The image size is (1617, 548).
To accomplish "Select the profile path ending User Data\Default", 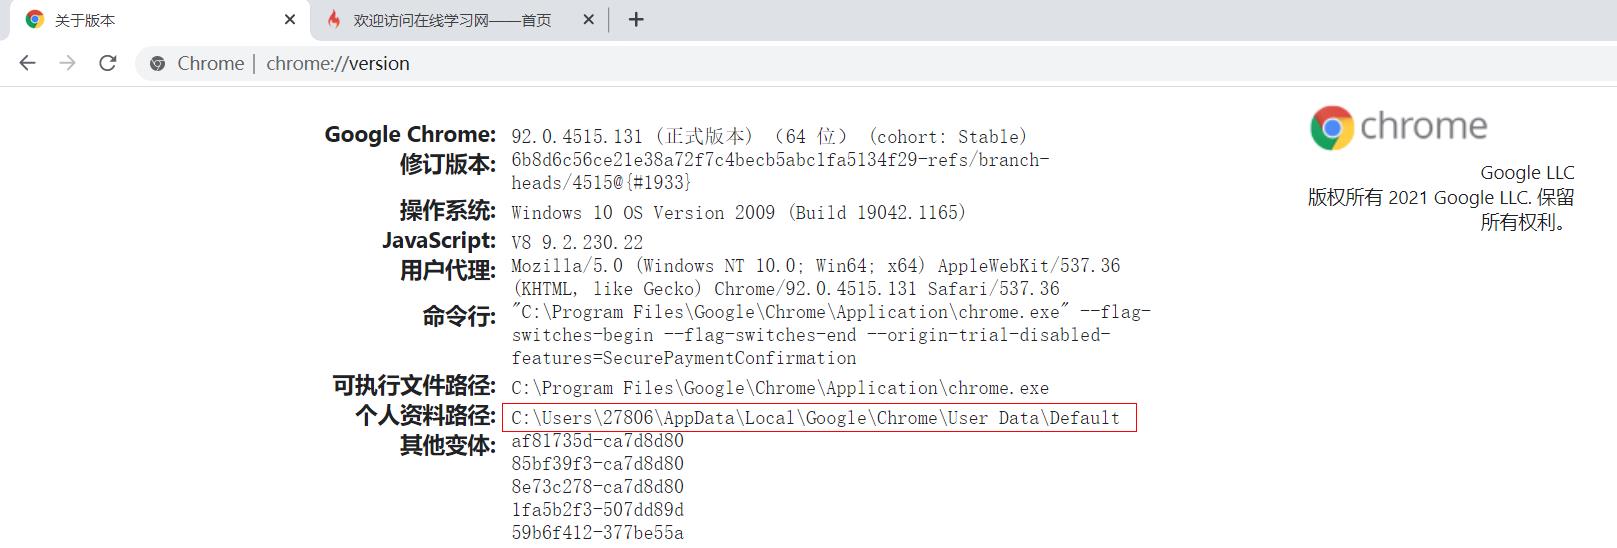I will 815,418.
